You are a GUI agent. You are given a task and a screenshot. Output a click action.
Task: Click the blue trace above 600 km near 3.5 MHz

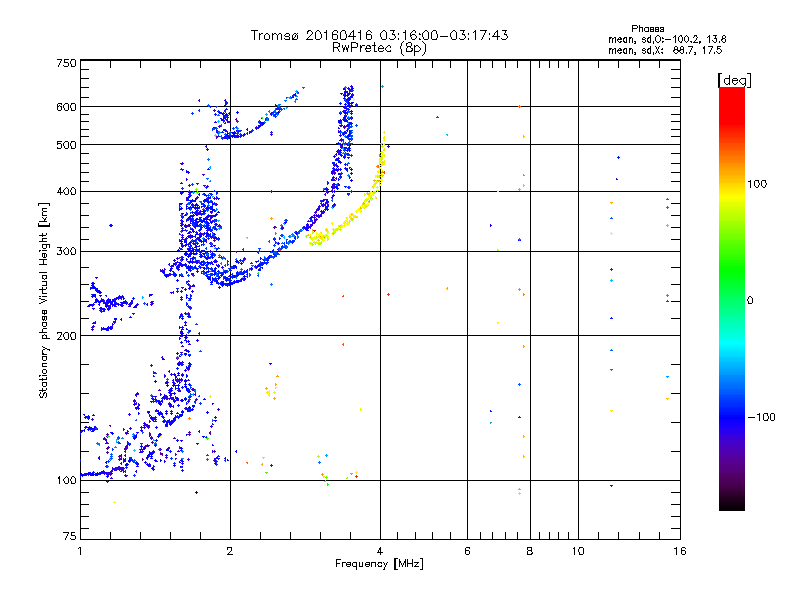[x=347, y=97]
